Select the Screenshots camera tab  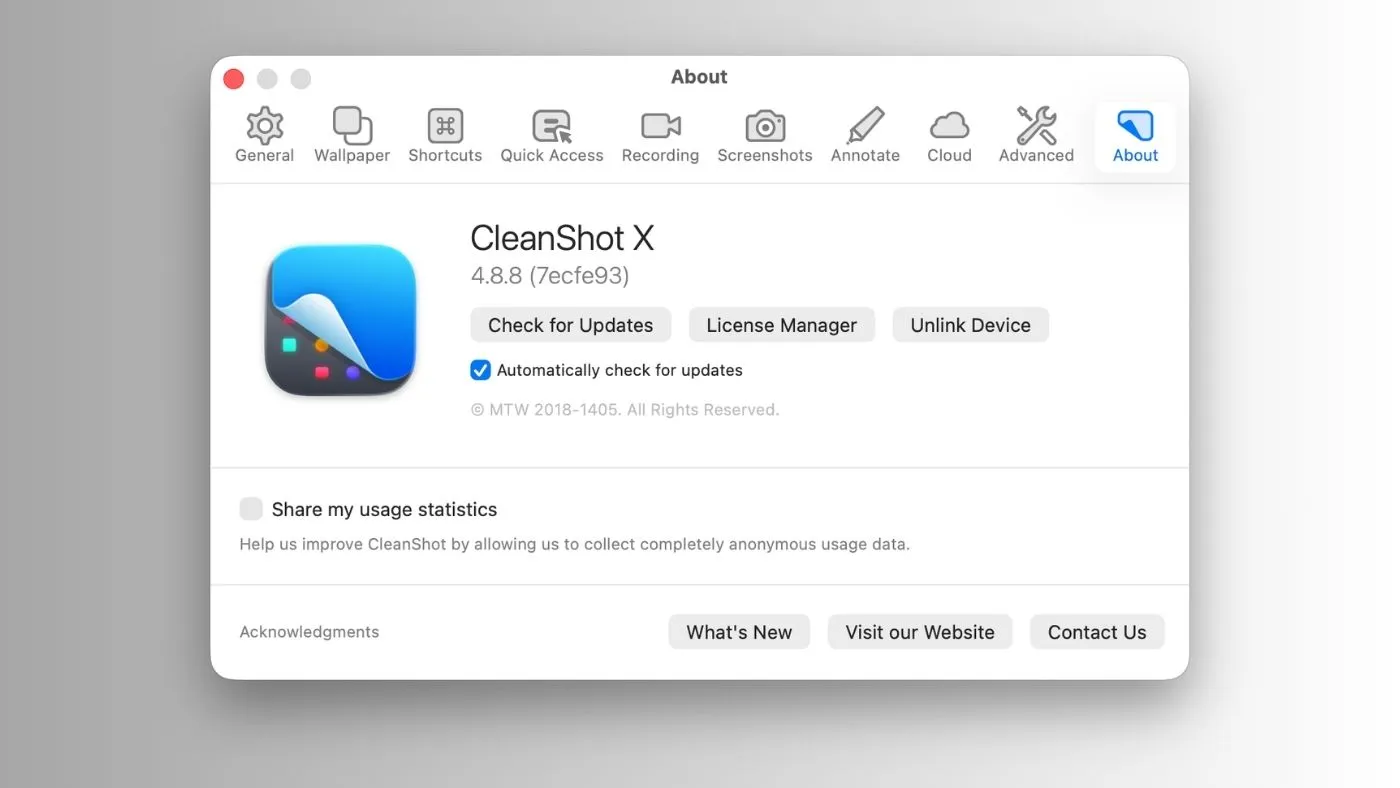pyautogui.click(x=765, y=136)
